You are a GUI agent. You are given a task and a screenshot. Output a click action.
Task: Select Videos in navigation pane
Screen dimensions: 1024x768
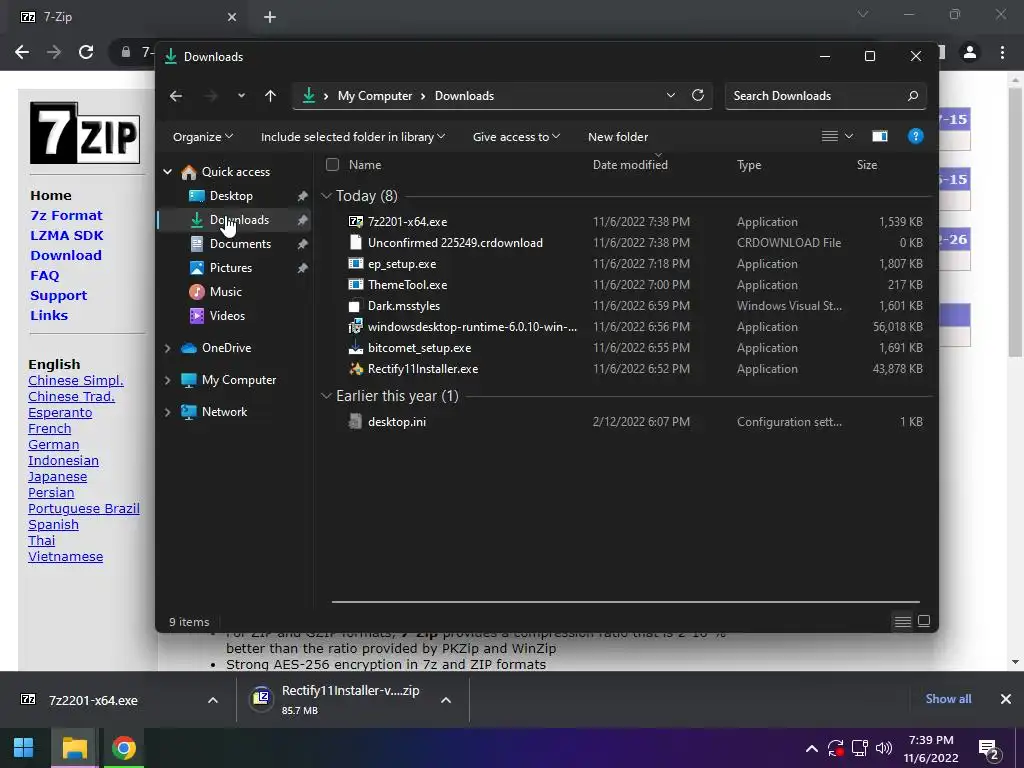tap(227, 316)
